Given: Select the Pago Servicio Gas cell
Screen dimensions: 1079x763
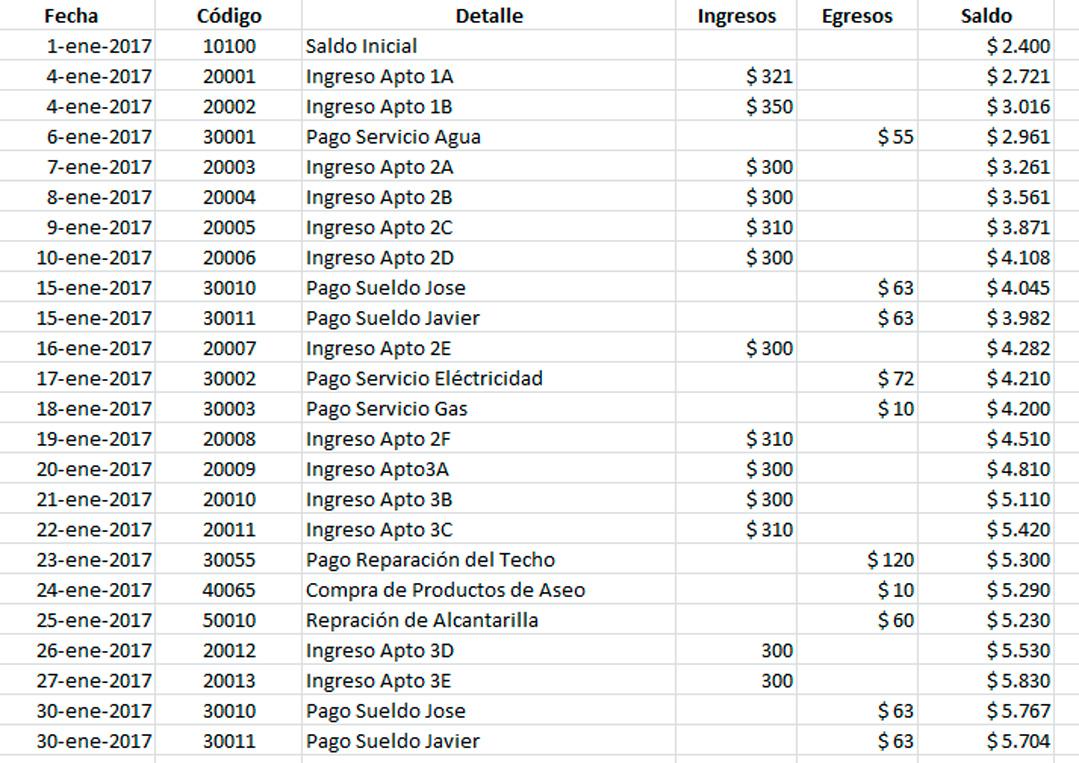Looking at the screenshot, I should 387,409.
